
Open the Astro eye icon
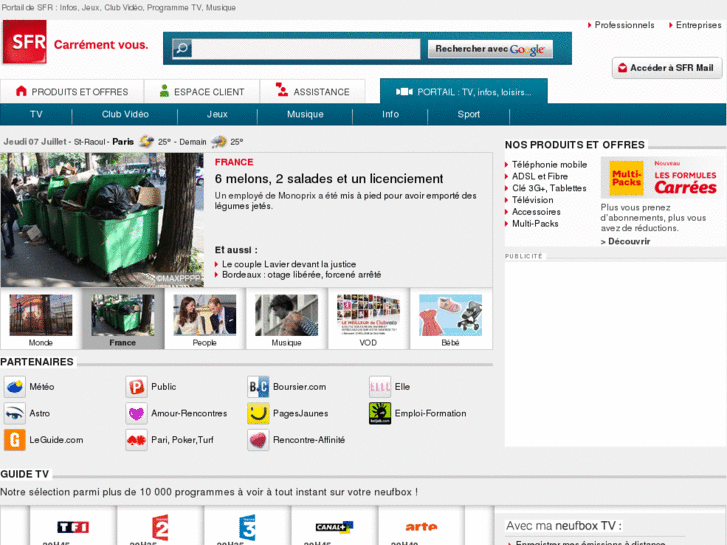[15, 413]
